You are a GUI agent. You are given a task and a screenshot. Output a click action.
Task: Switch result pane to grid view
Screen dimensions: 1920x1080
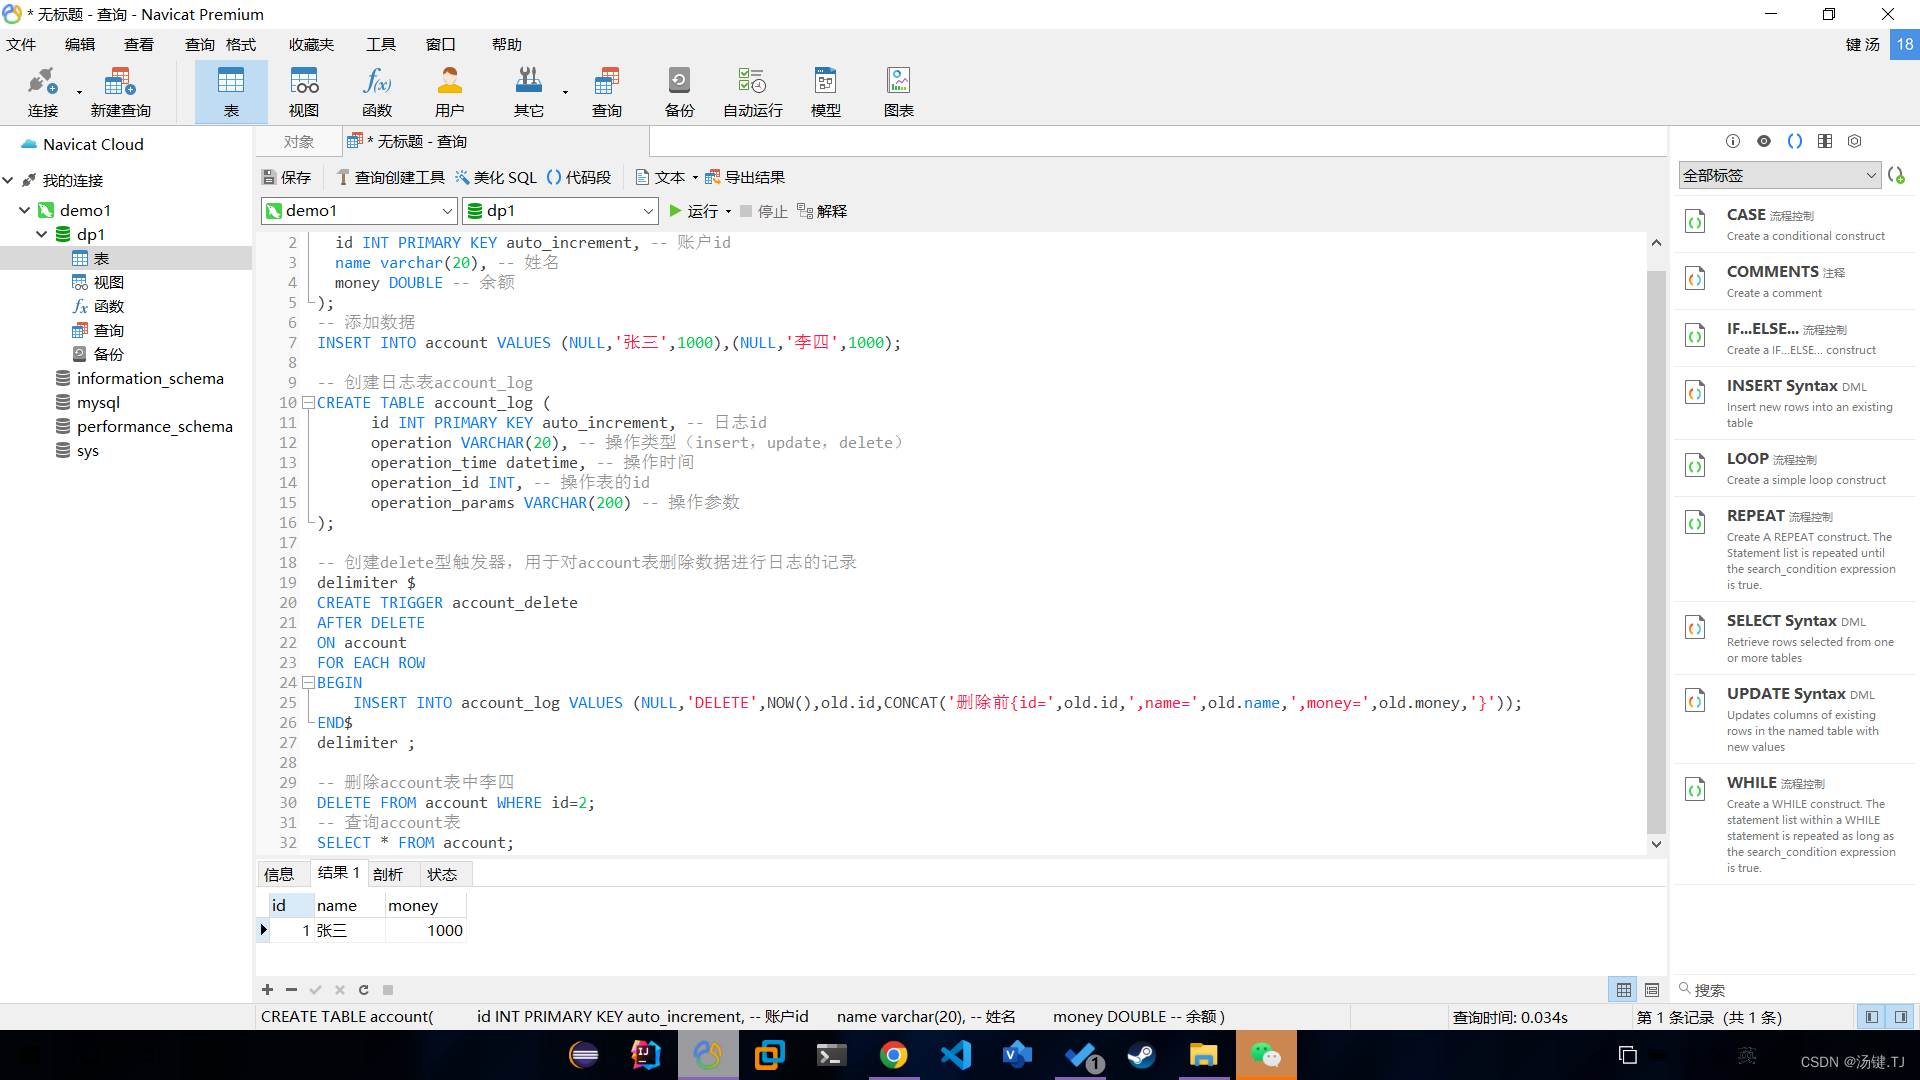[1624, 990]
